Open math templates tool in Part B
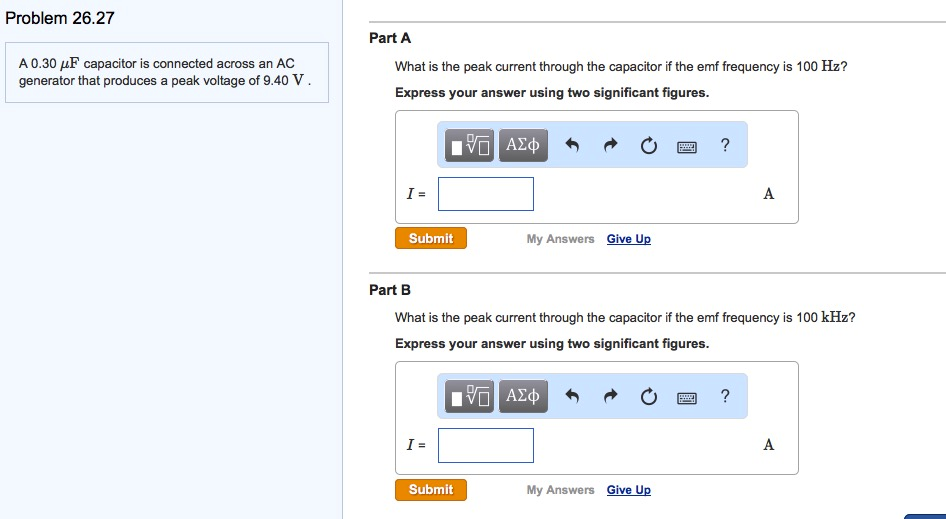946x519 pixels. coord(470,397)
